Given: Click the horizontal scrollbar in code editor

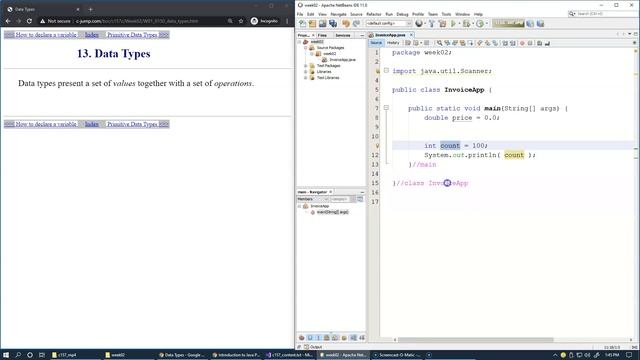Looking at the screenshot, I should coord(476,340).
